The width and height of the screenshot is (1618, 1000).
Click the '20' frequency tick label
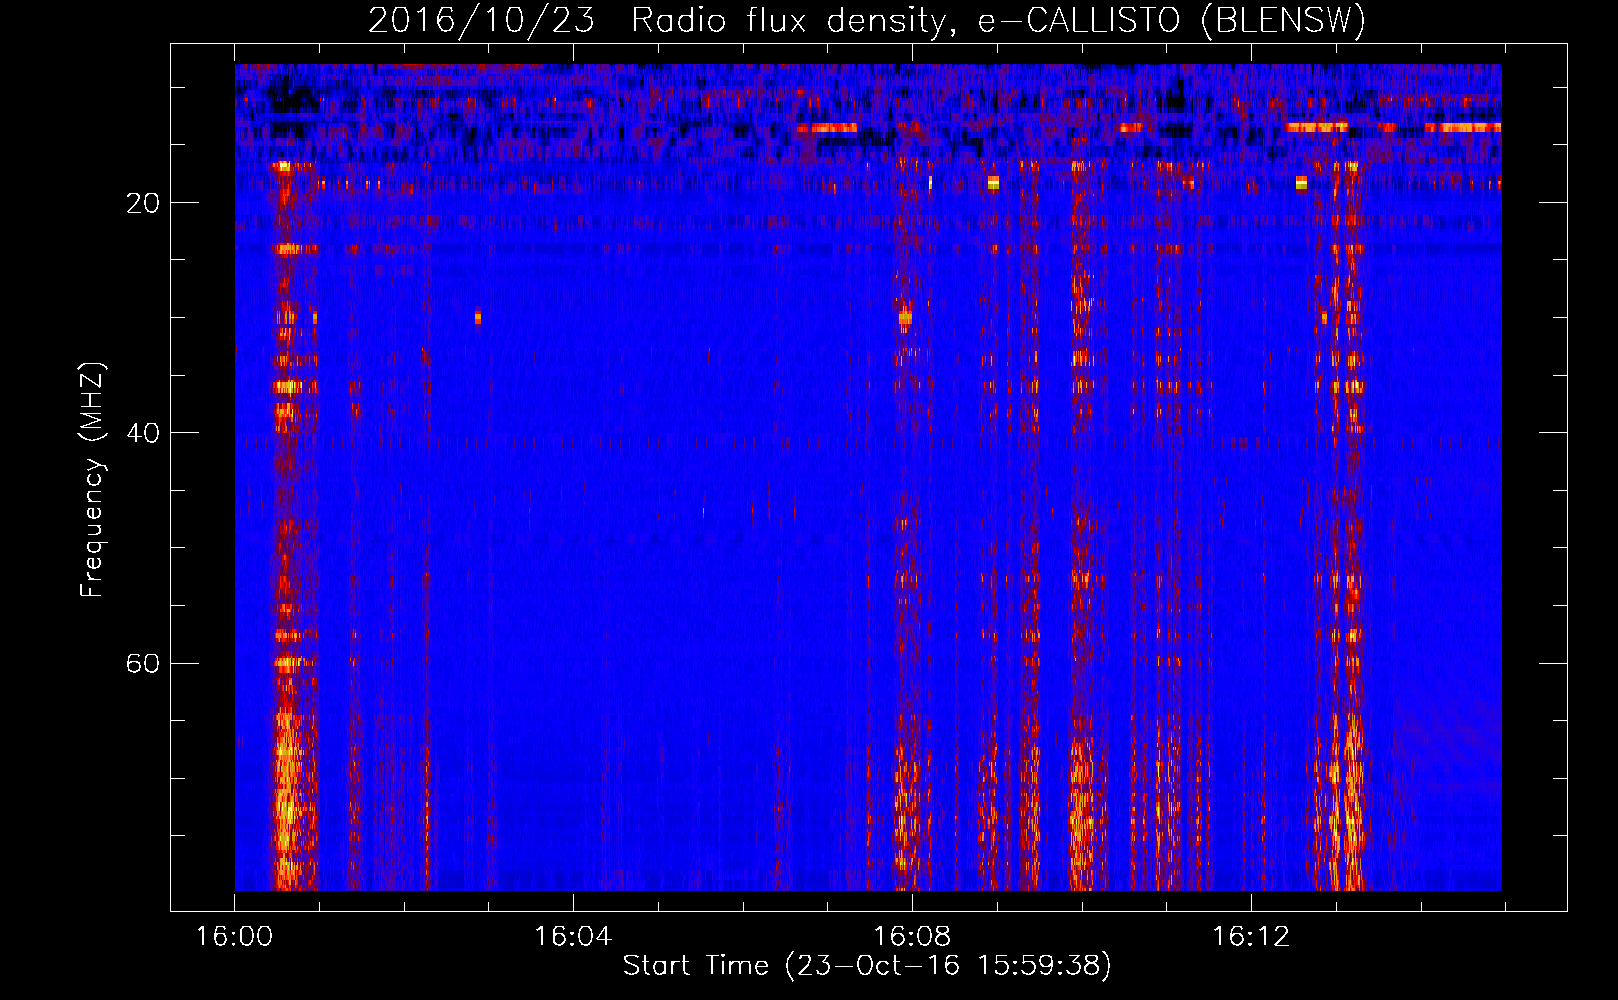(x=143, y=203)
